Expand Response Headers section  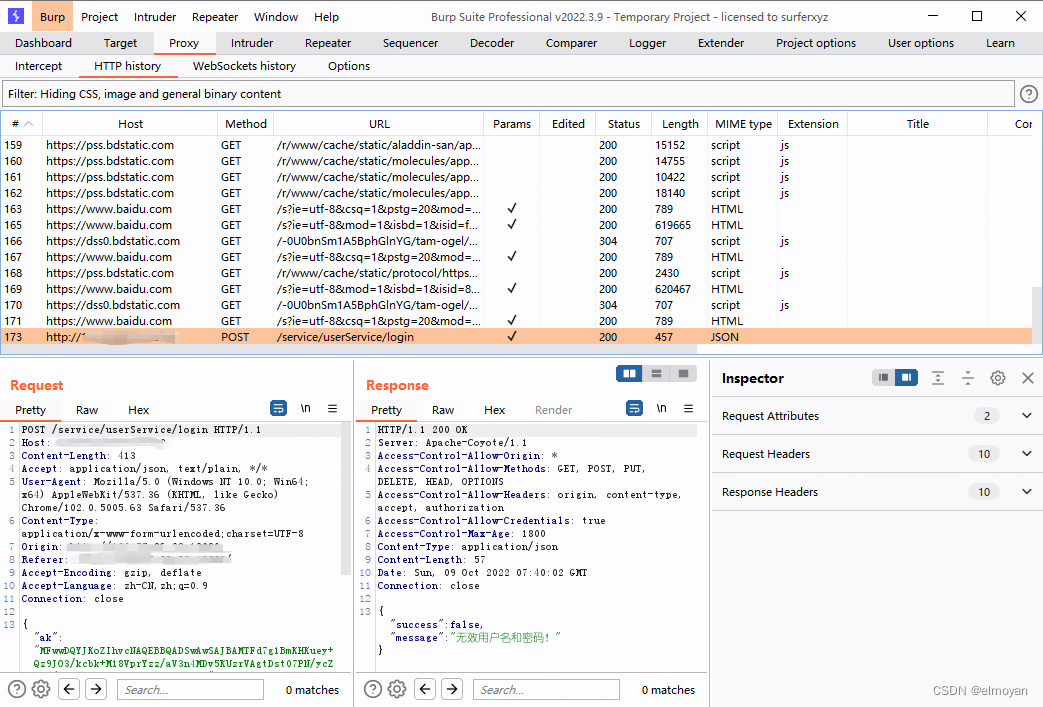coord(1026,492)
